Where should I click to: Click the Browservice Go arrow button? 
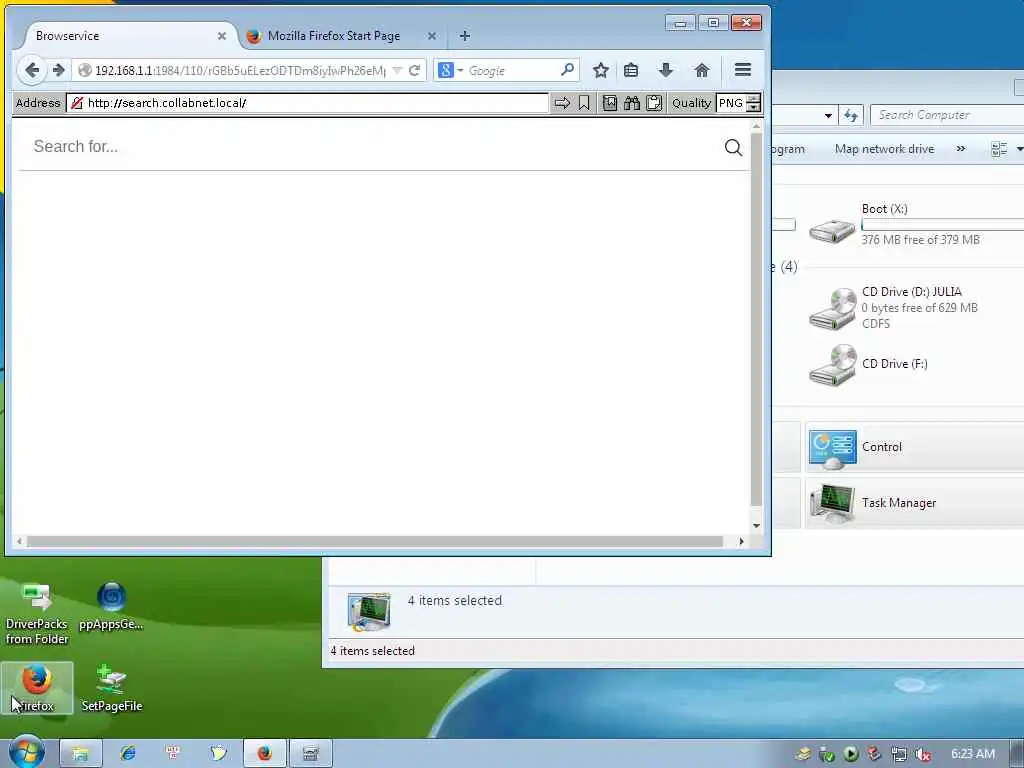coord(562,103)
